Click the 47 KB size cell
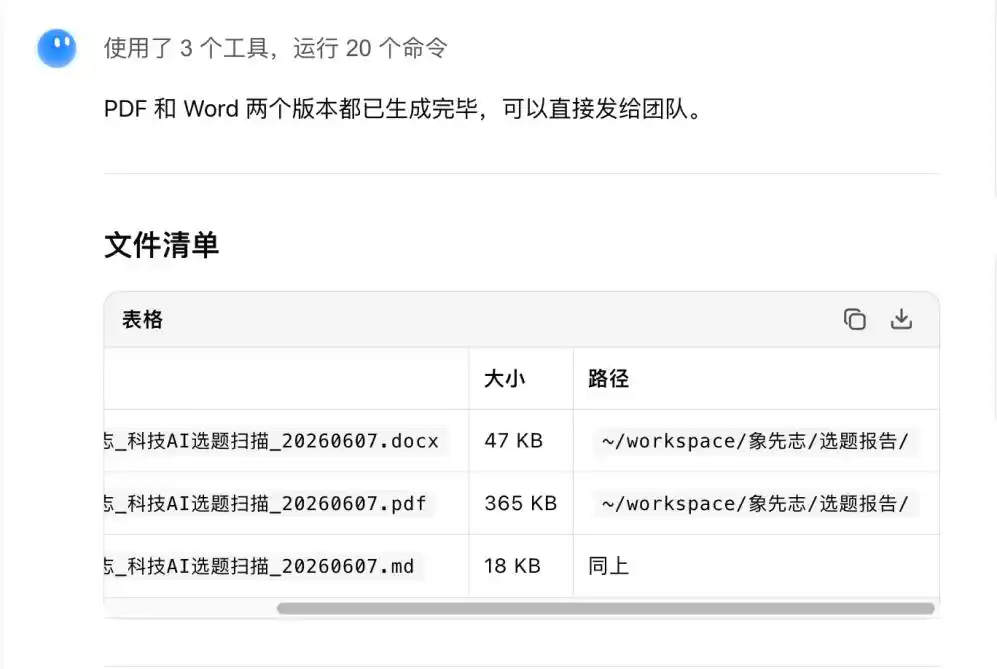 tap(514, 441)
